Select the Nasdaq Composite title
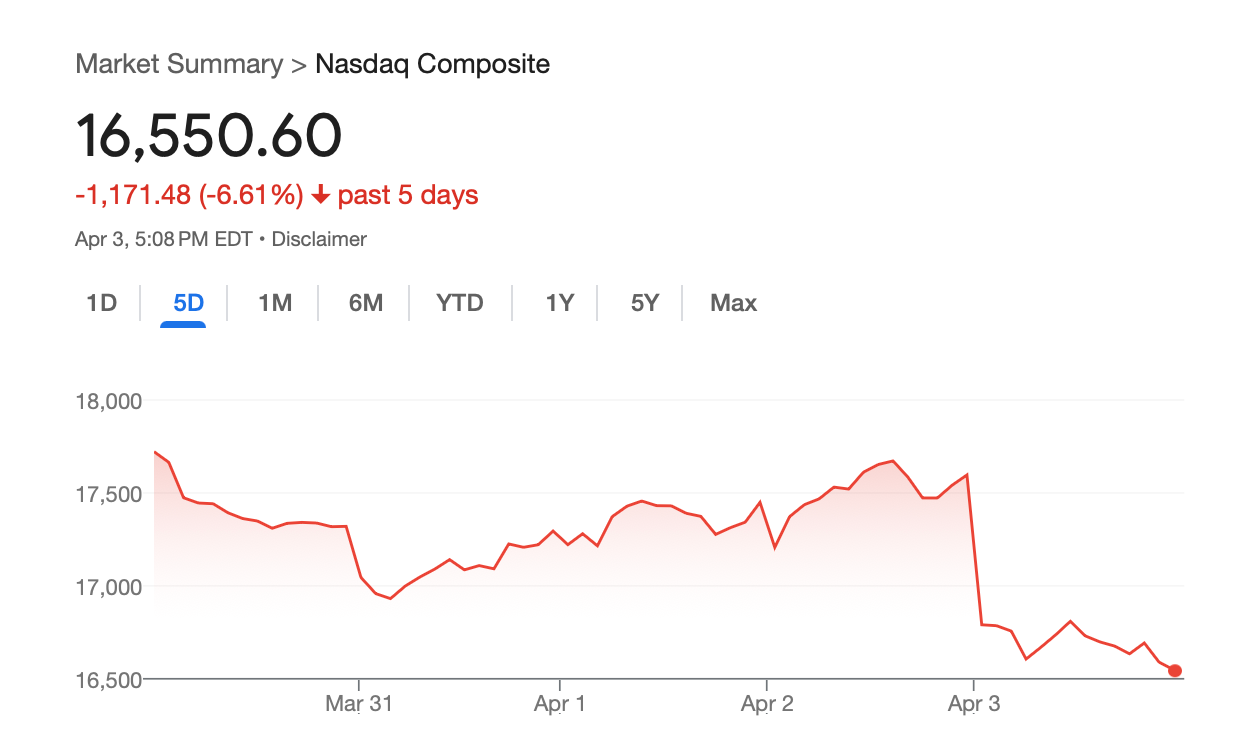This screenshot has height=734, width=1242. pos(432,64)
